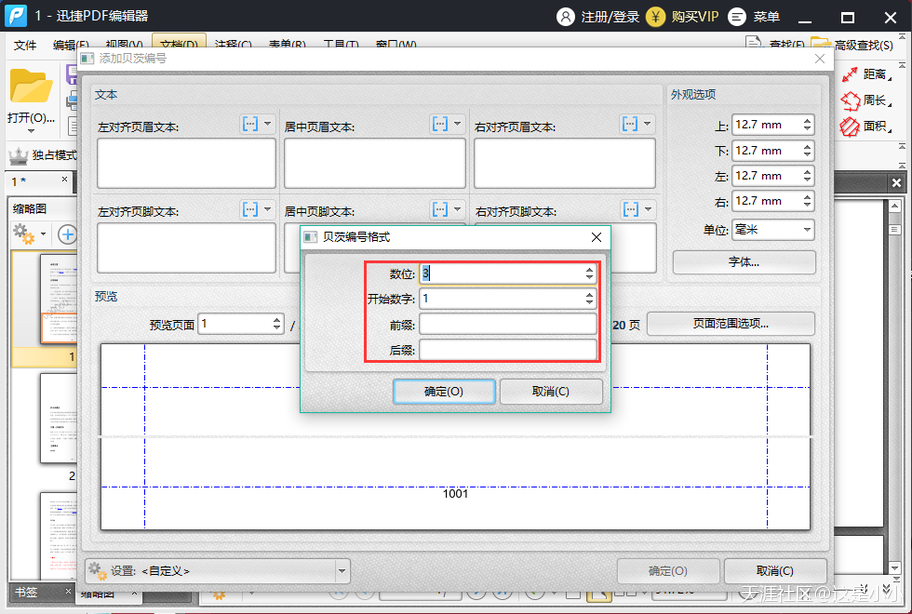Image resolution: width=912 pixels, height=614 pixels.
Task: Open the 字体... button
Action: [x=744, y=262]
